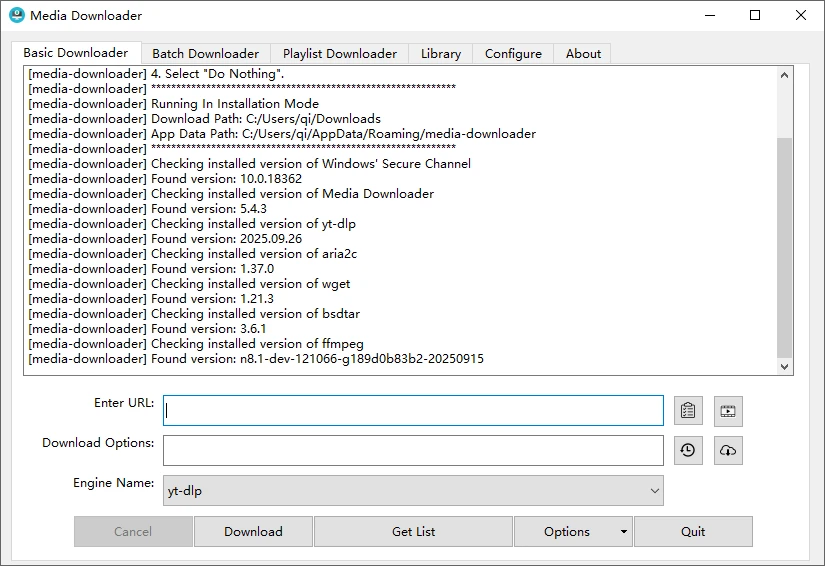Go to the Library tab
This screenshot has height=566, width=825.
coord(441,54)
